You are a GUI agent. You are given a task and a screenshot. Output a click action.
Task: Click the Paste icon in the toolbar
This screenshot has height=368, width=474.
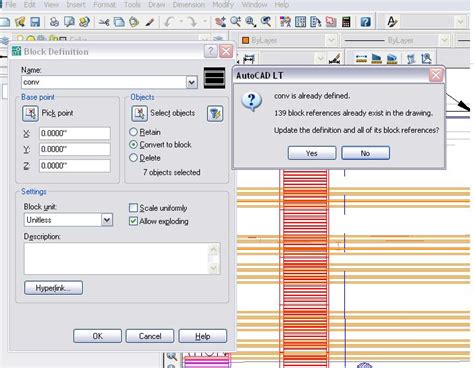click(134, 22)
